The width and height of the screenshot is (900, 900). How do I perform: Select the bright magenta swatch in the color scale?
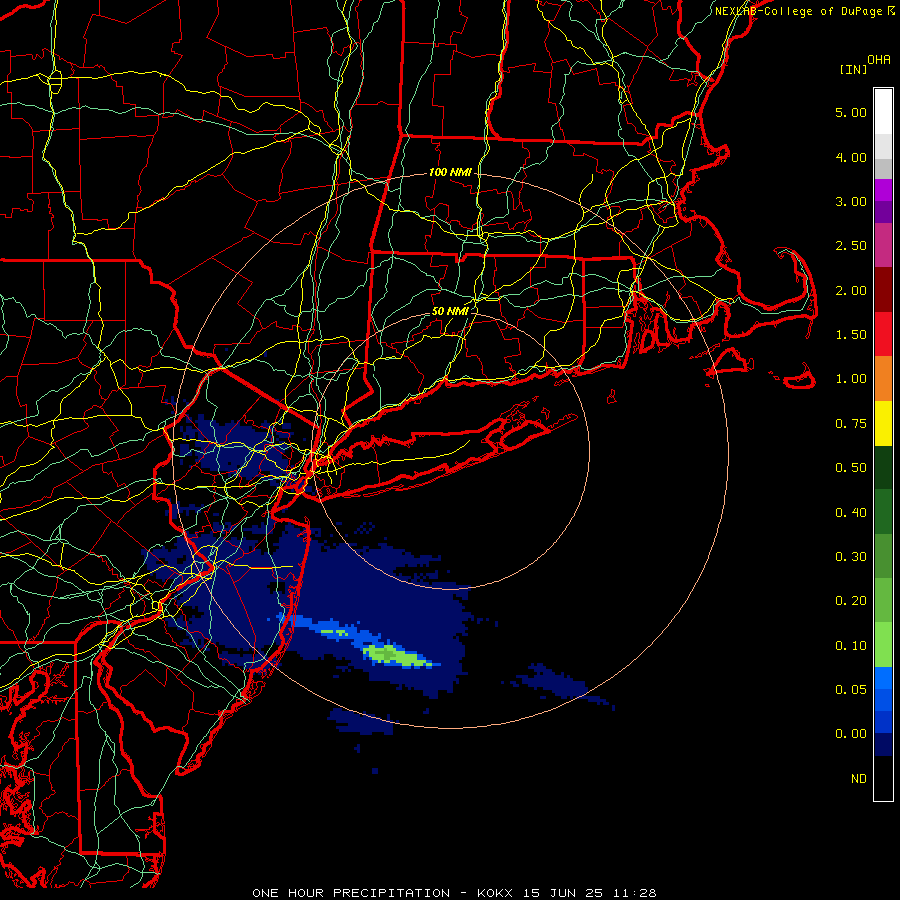[x=883, y=190]
